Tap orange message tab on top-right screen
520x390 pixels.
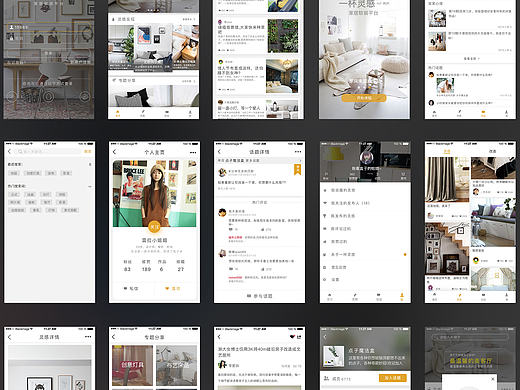[x=483, y=113]
